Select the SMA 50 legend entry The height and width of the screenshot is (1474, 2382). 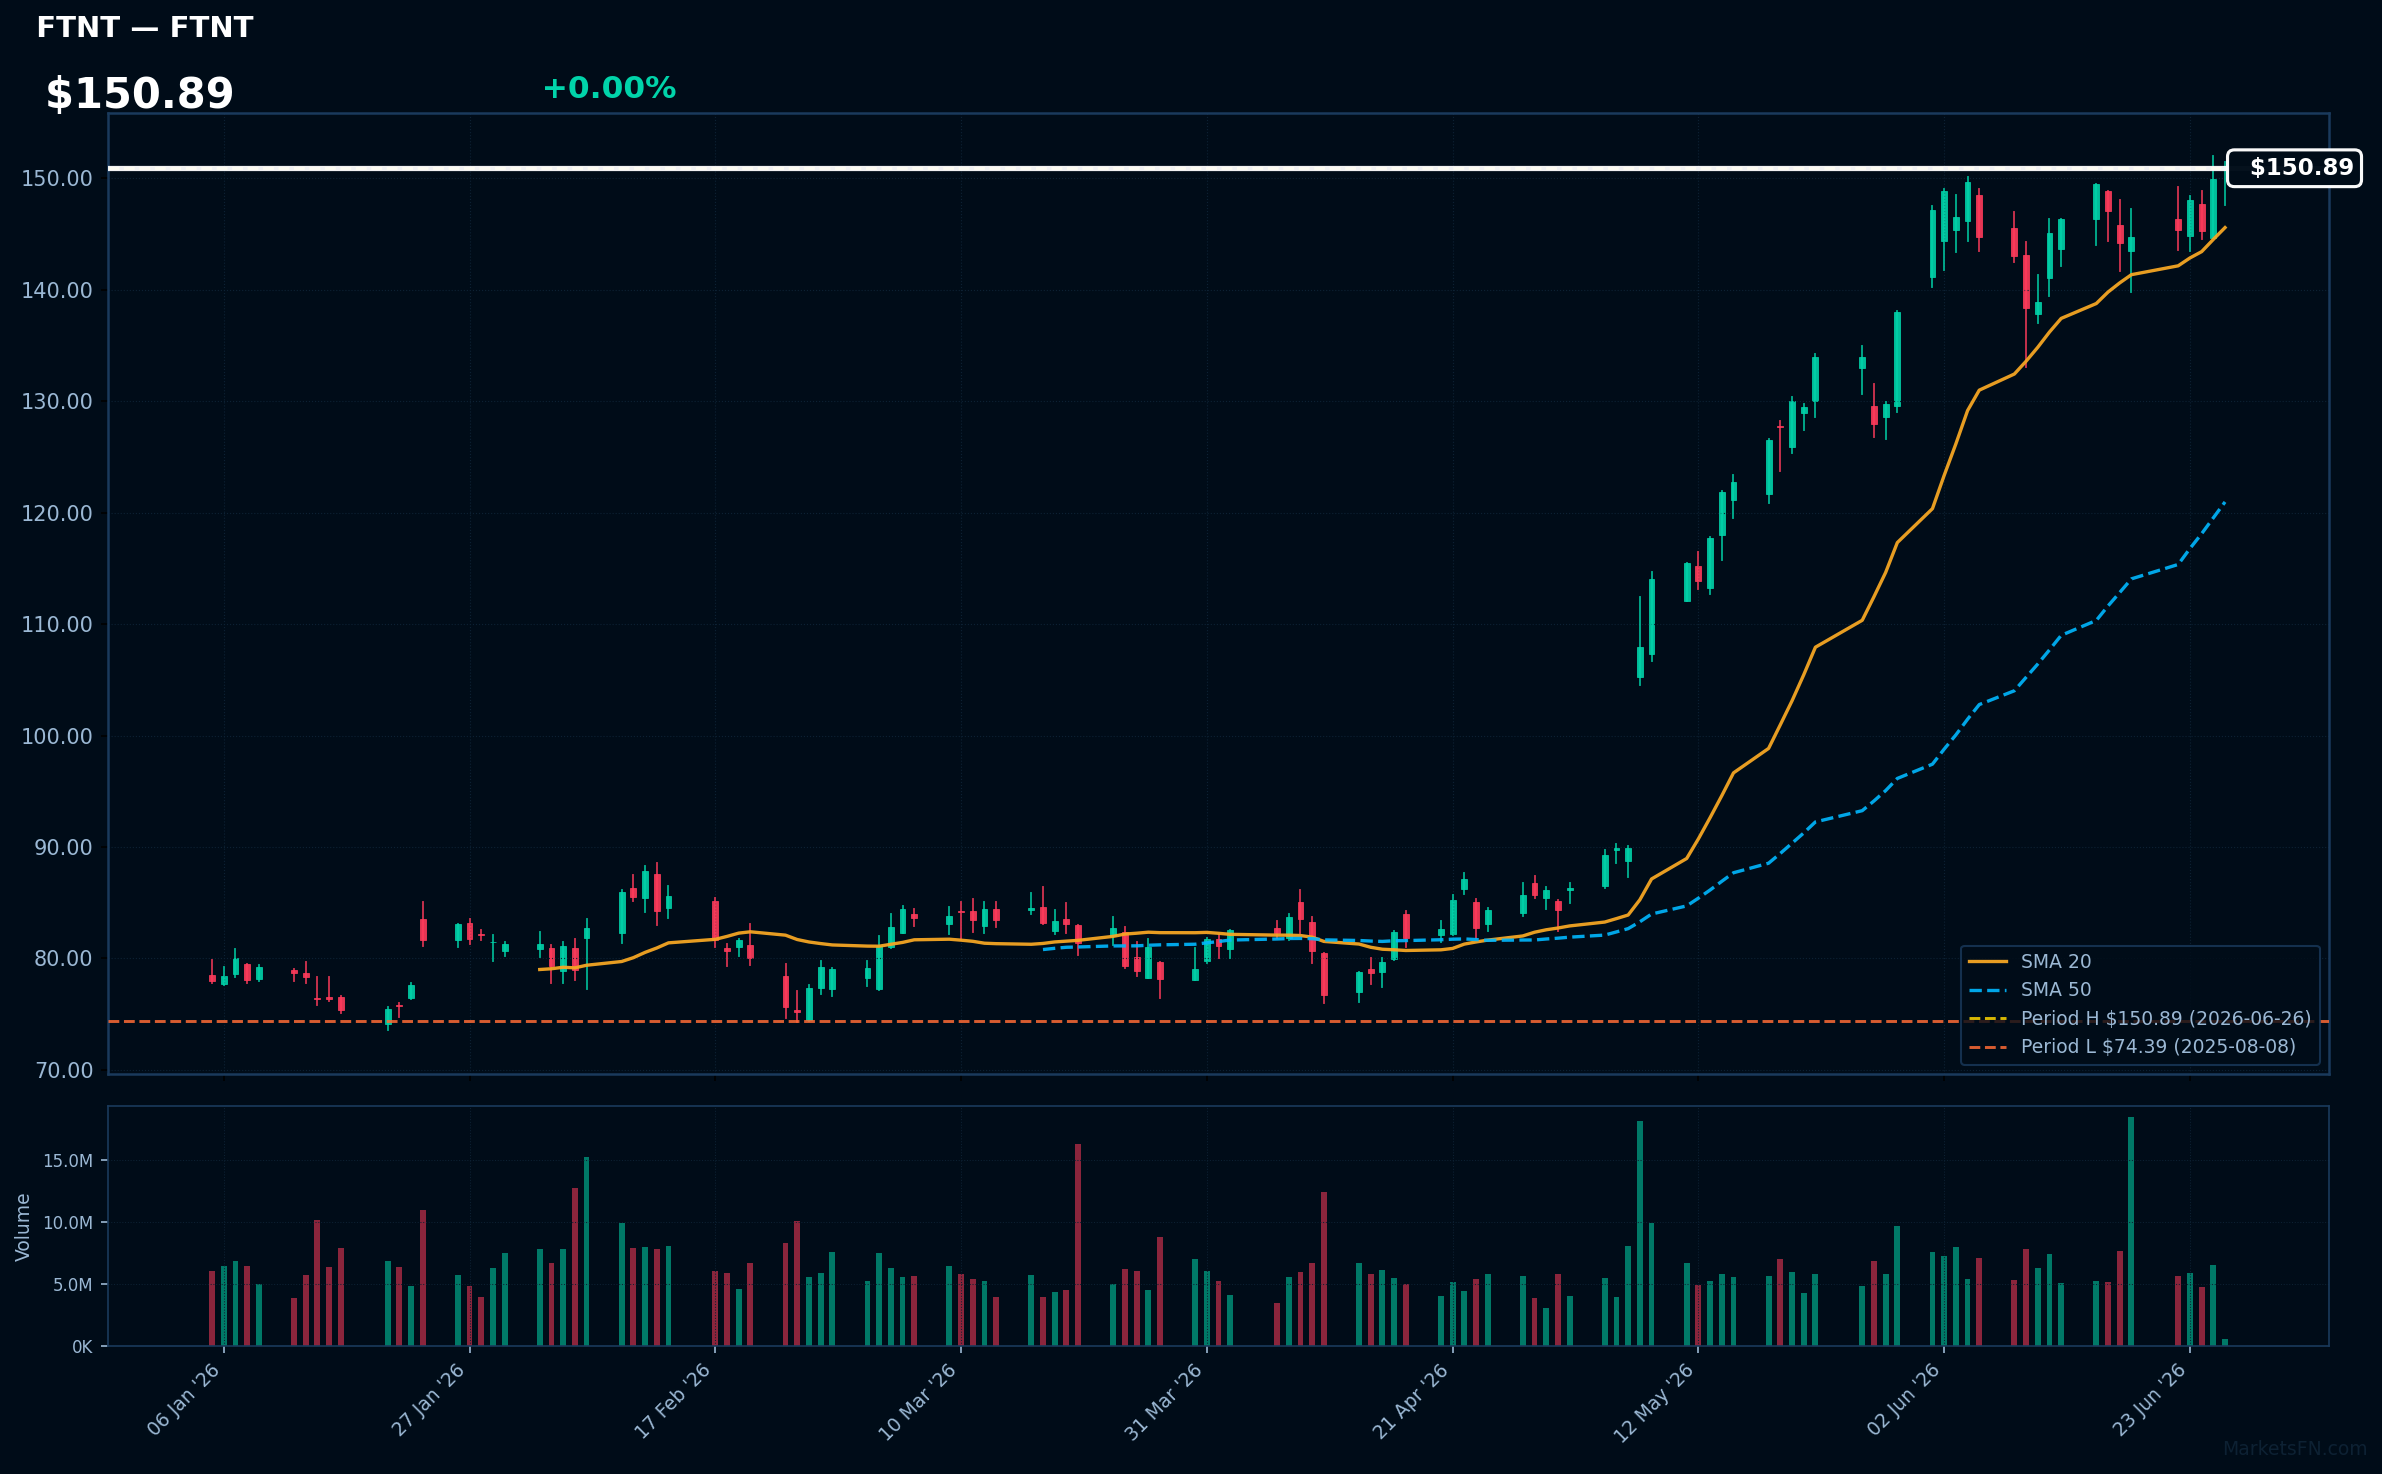(2030, 990)
